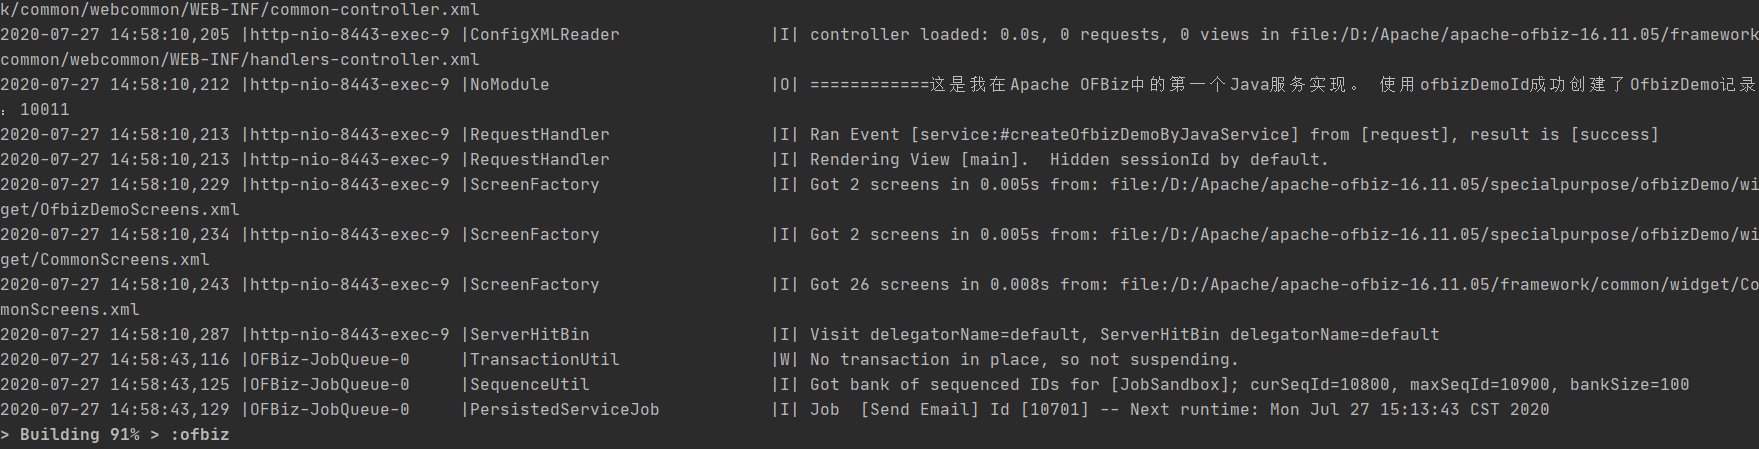This screenshot has width=1759, height=449.
Task: Click the No transaction in place warning text
Action: point(1024,360)
